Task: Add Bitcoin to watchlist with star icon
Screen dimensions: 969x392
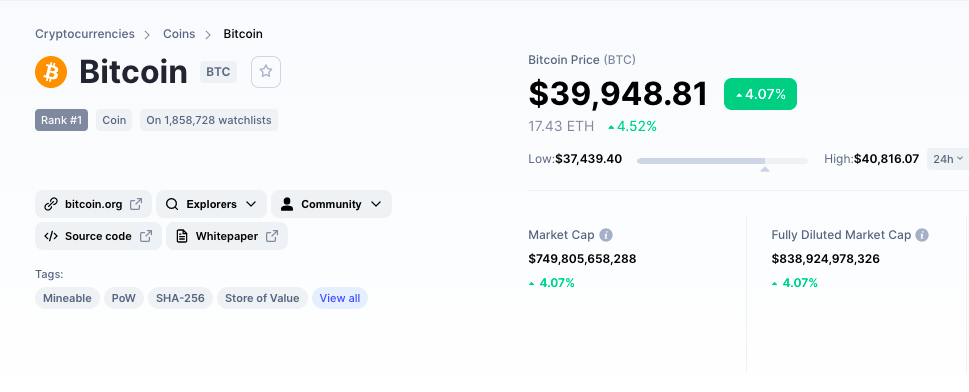Action: click(266, 72)
